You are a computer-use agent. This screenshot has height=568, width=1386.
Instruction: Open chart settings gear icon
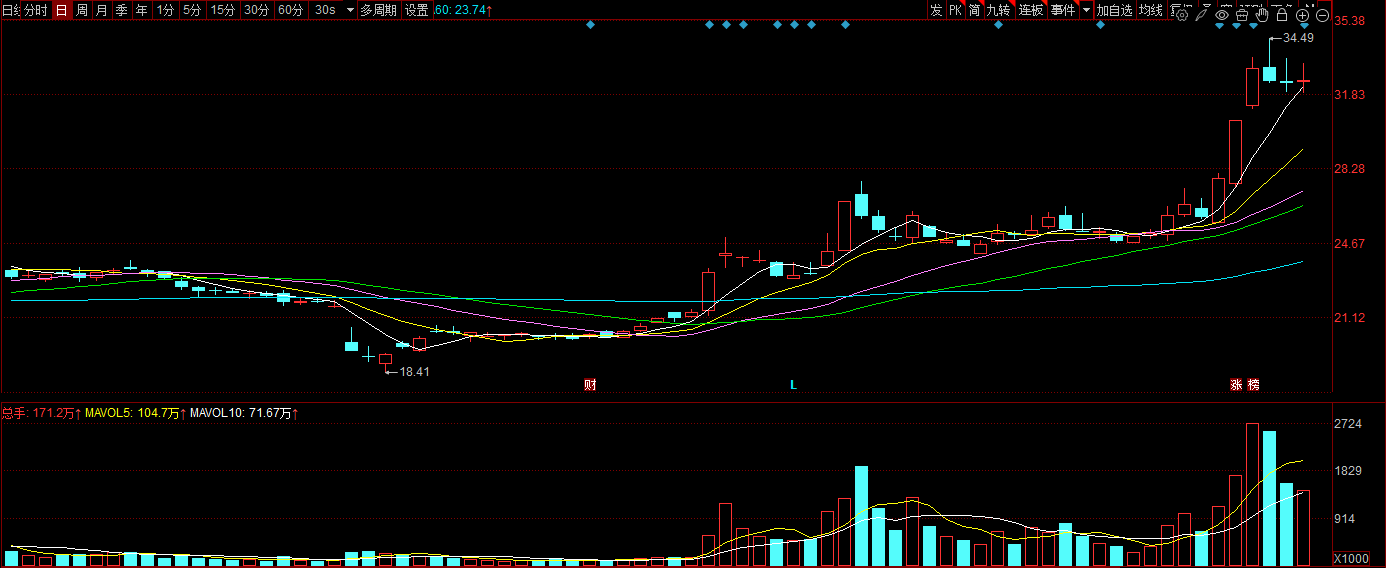point(1181,15)
